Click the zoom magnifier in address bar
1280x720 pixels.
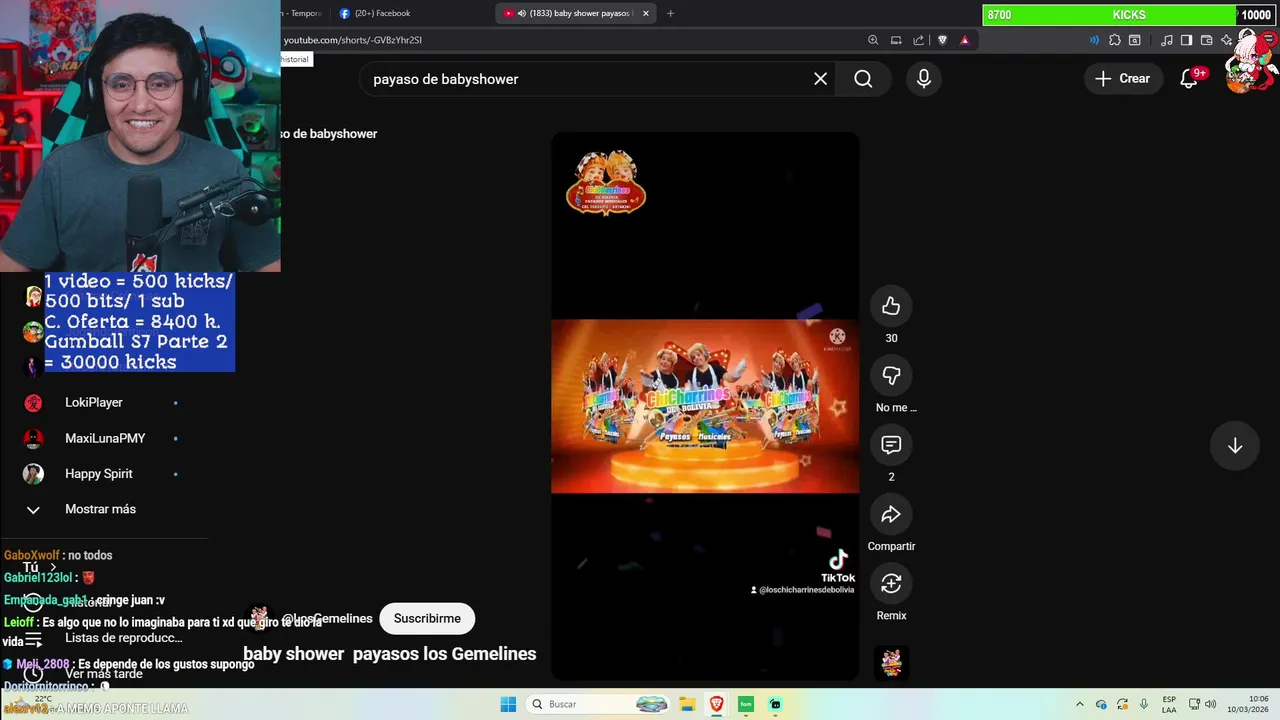[x=873, y=40]
